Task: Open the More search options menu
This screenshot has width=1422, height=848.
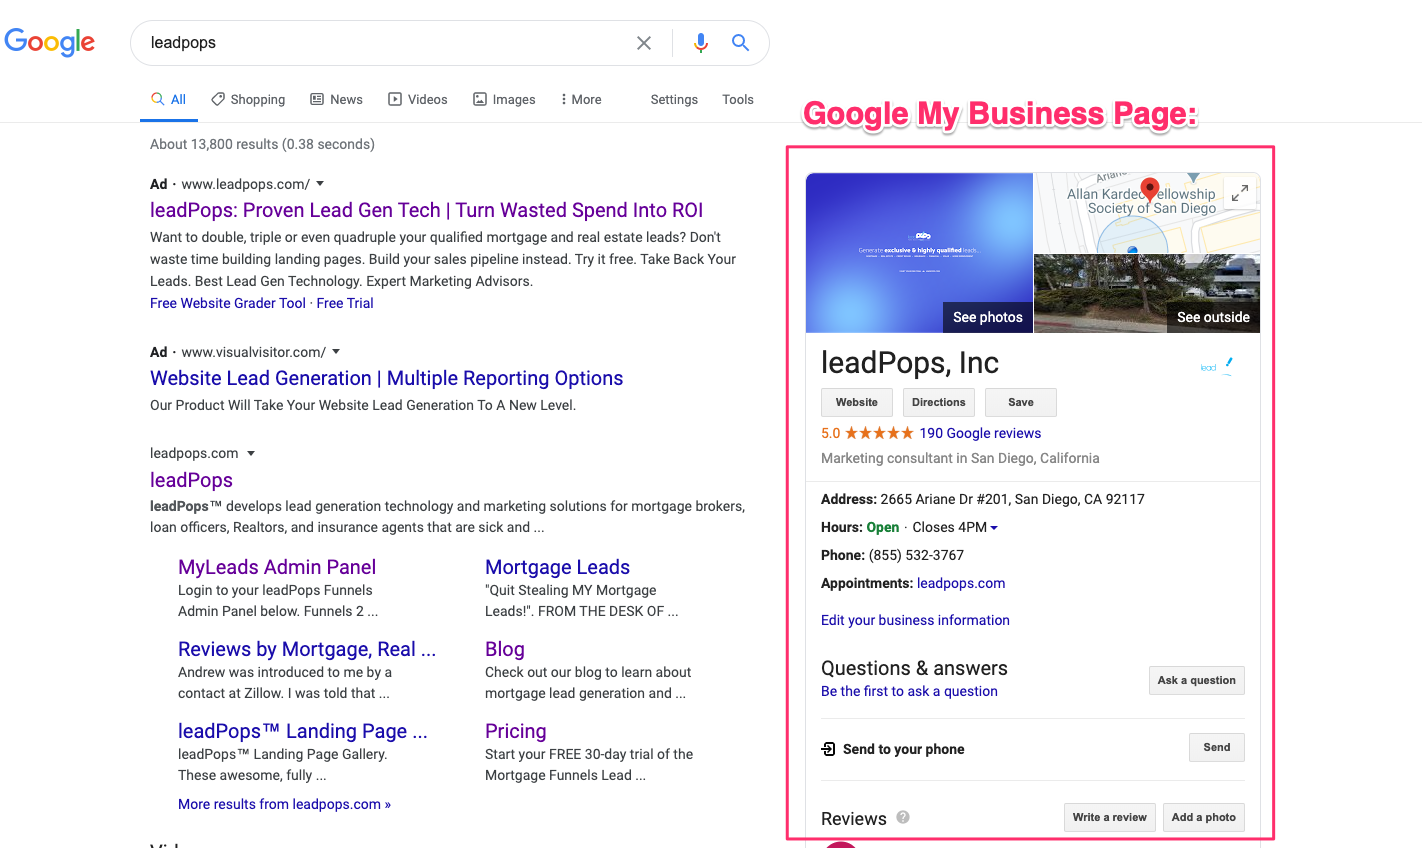Action: pyautogui.click(x=581, y=99)
